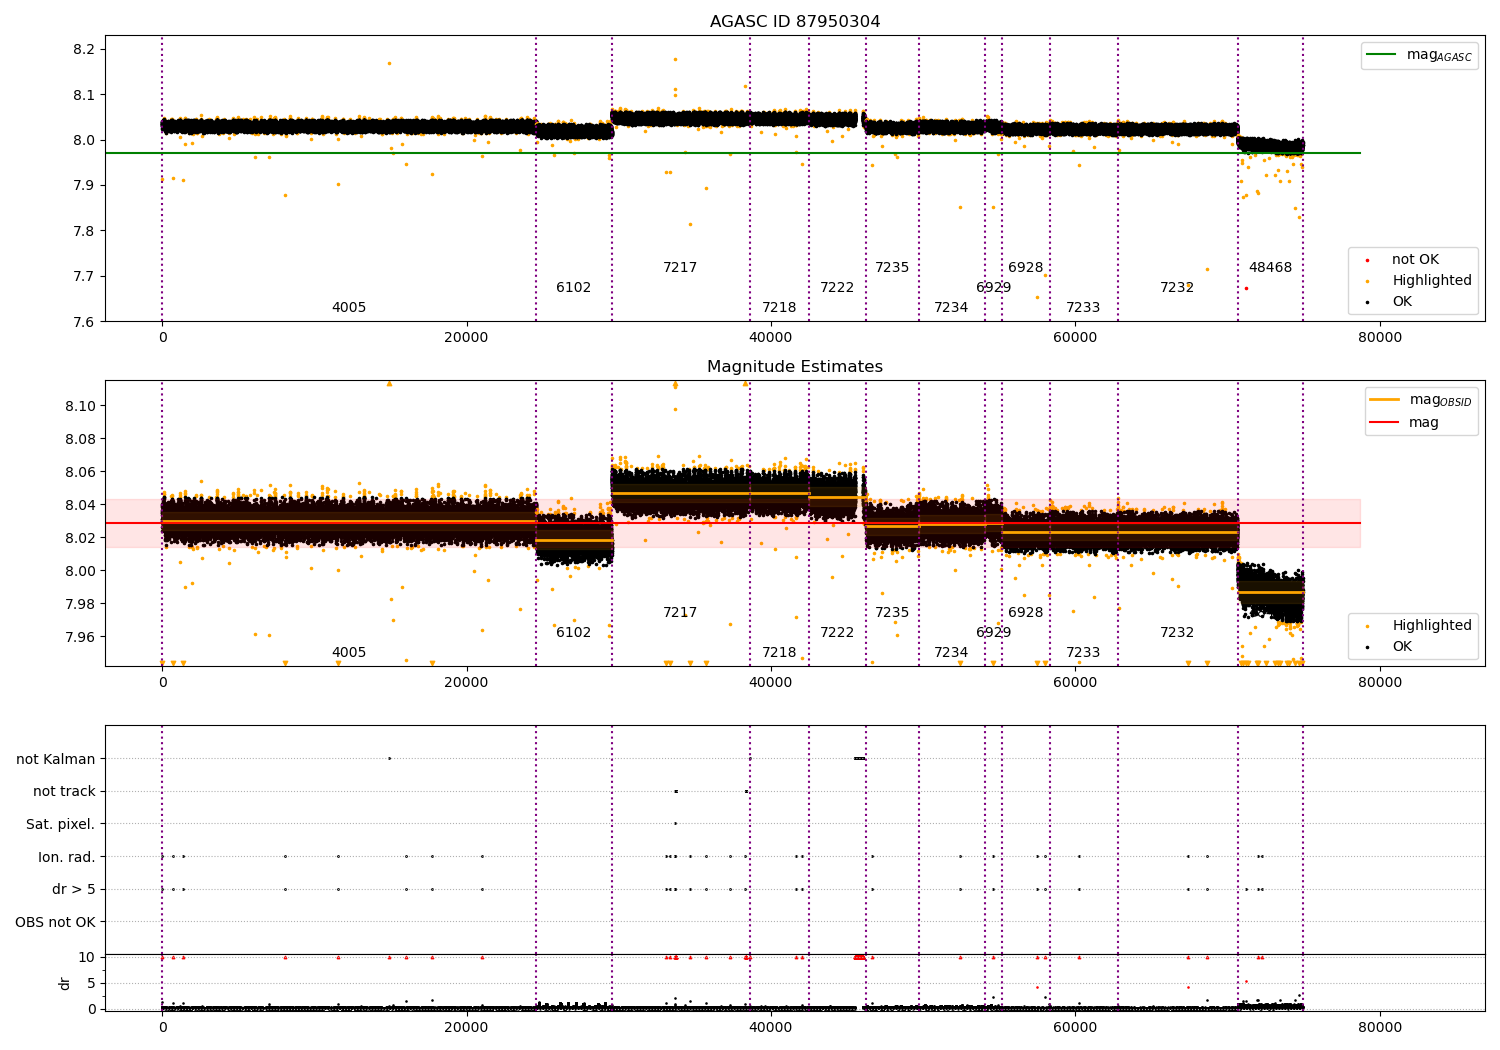Click obsid label 4005 in top plot
The height and width of the screenshot is (1050, 1500).
pos(349,308)
